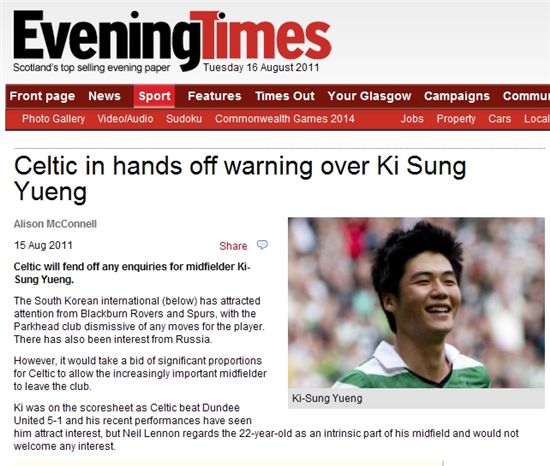Click the Ki-Sung Yueng article photo
550x466 pixels.
[416, 303]
